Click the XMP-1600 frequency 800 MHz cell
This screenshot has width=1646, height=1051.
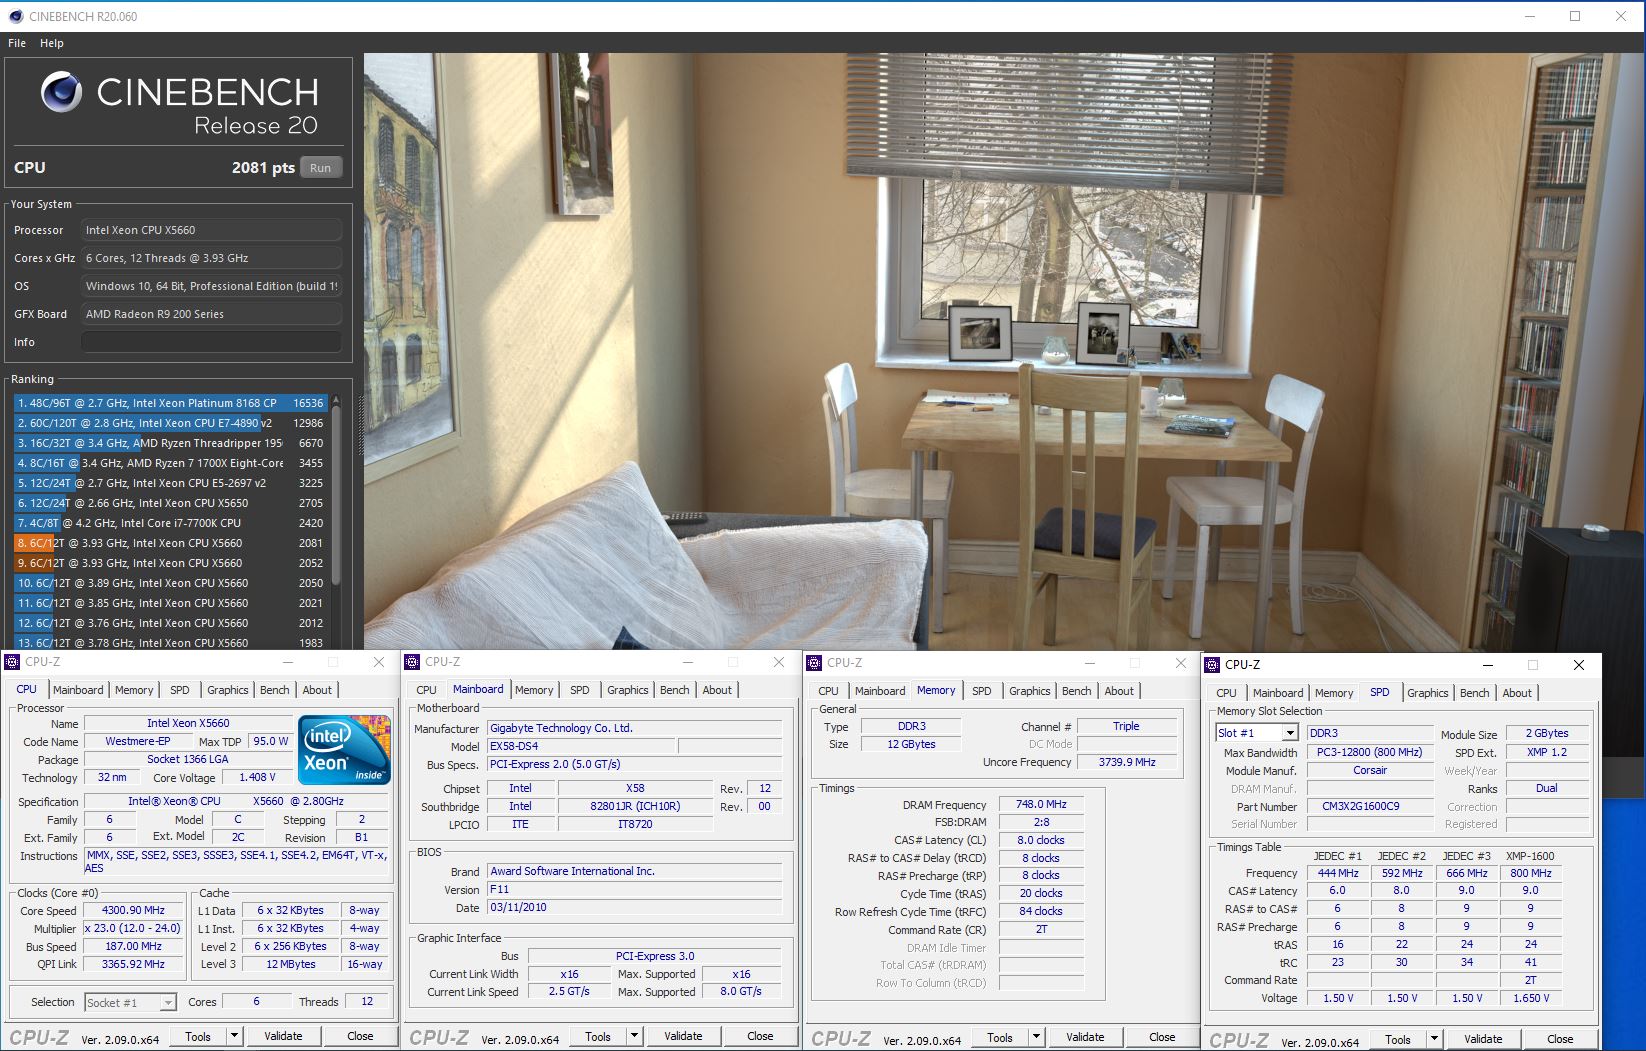click(x=1530, y=873)
